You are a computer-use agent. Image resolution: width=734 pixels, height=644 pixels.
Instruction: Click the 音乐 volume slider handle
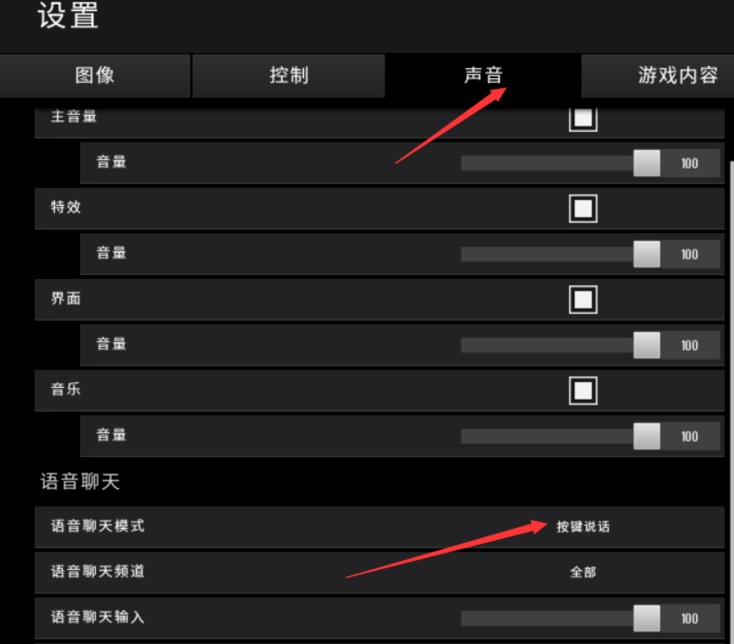pyautogui.click(x=646, y=436)
